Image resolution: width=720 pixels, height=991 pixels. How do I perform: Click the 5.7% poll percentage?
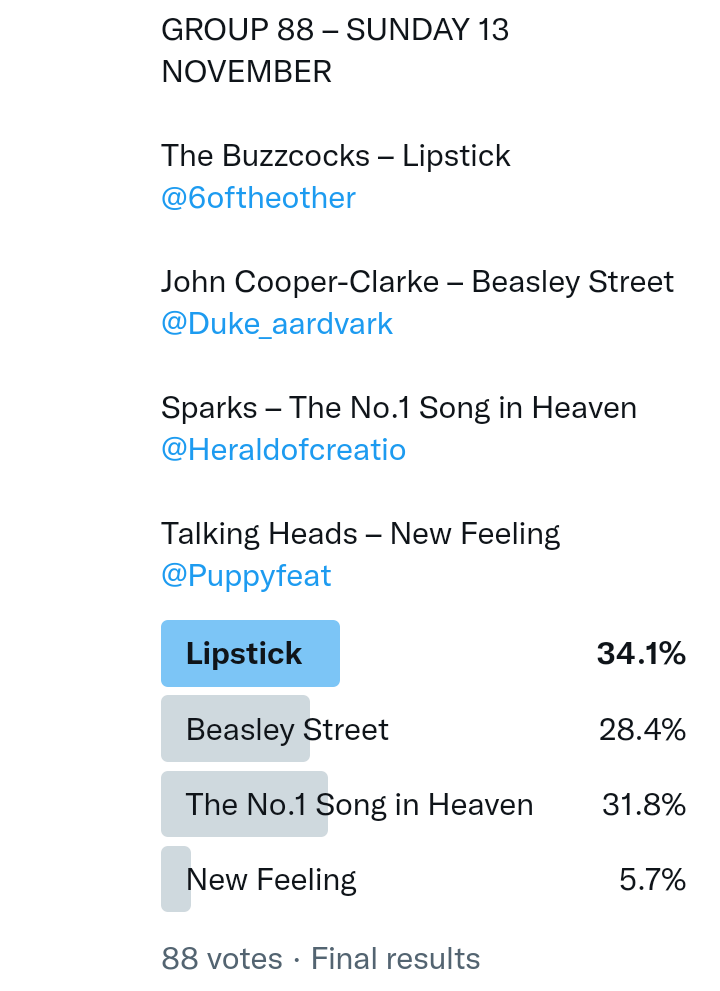(652, 880)
